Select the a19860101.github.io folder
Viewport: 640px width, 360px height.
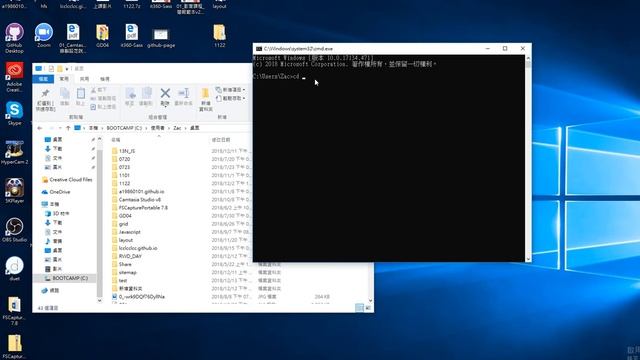(x=138, y=191)
